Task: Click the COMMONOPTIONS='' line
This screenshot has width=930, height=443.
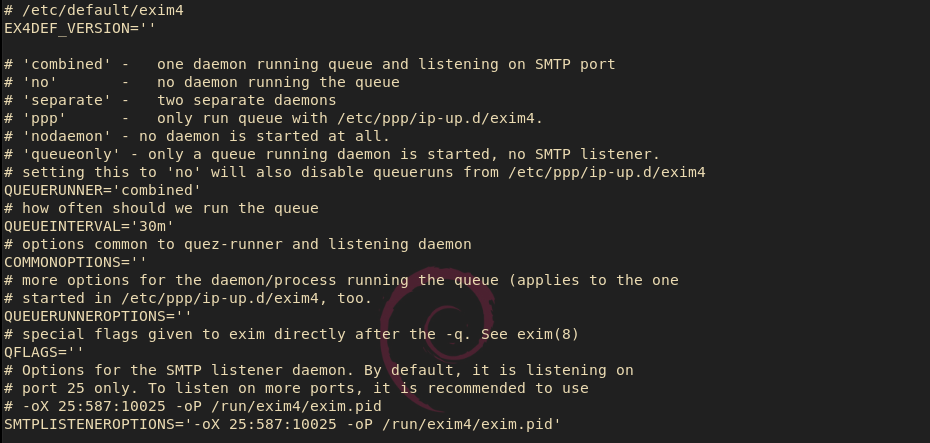Action: coord(75,262)
